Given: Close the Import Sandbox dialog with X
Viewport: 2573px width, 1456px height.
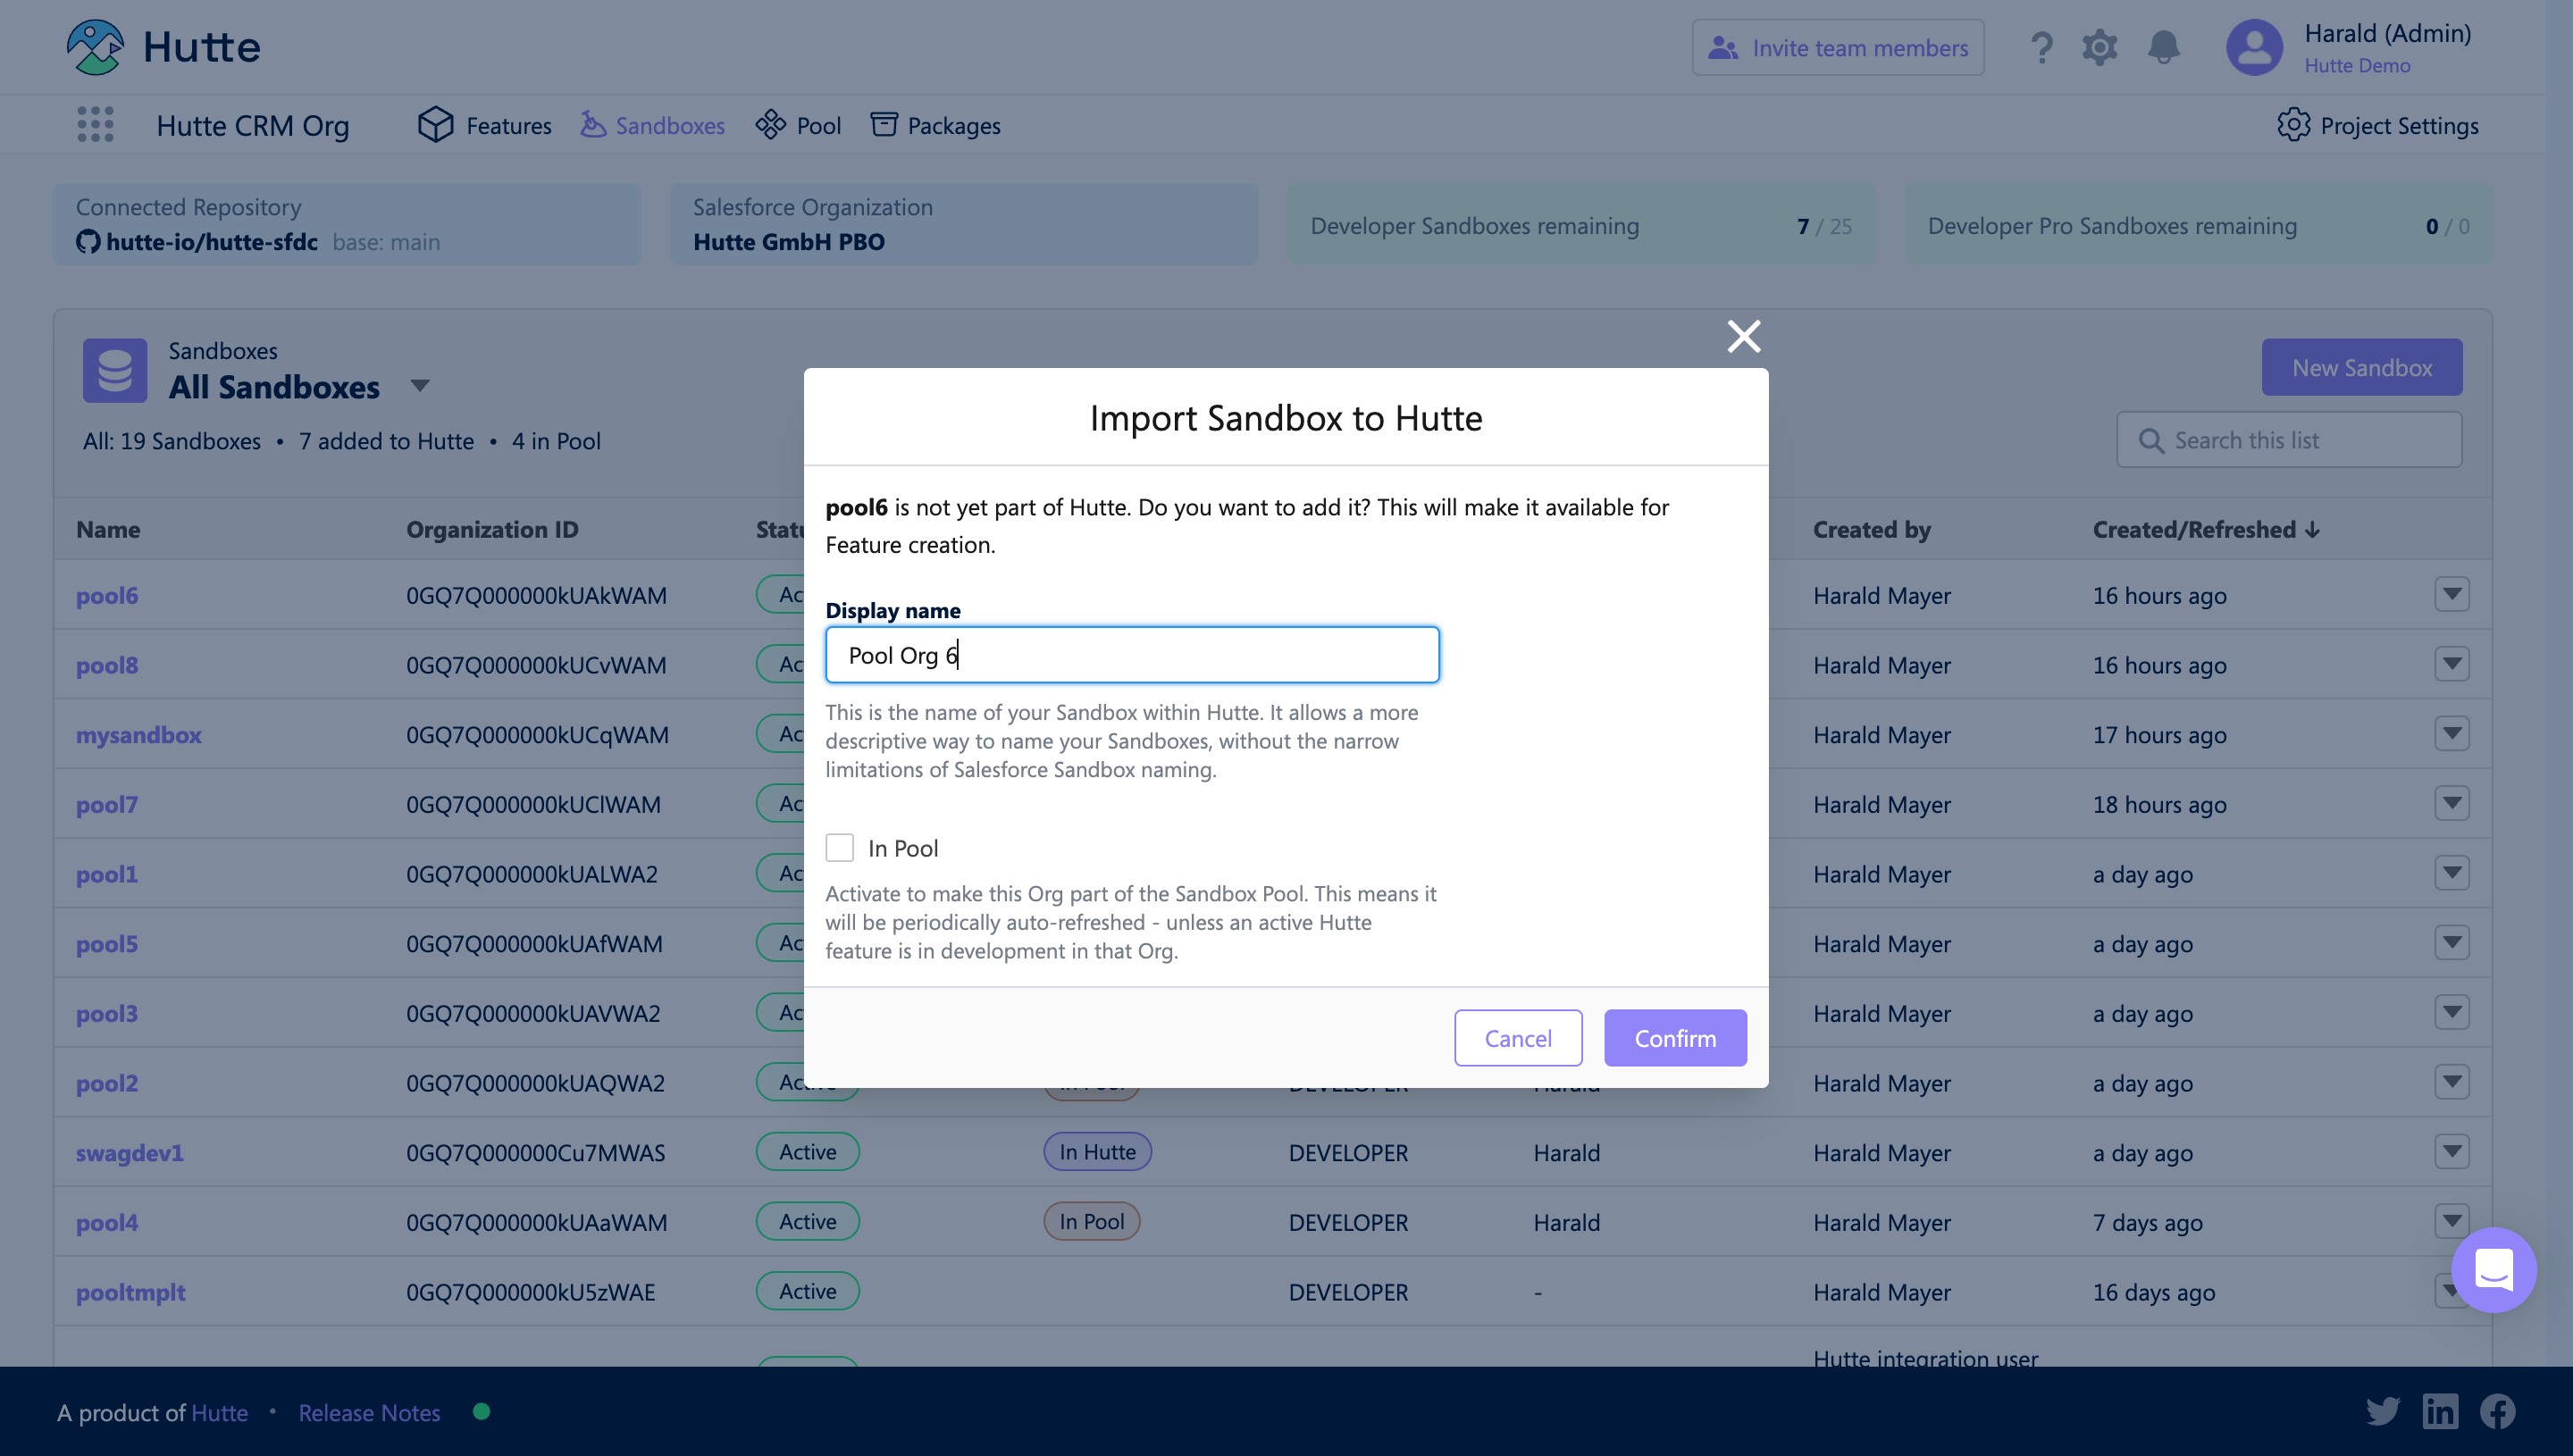Looking at the screenshot, I should [1743, 336].
